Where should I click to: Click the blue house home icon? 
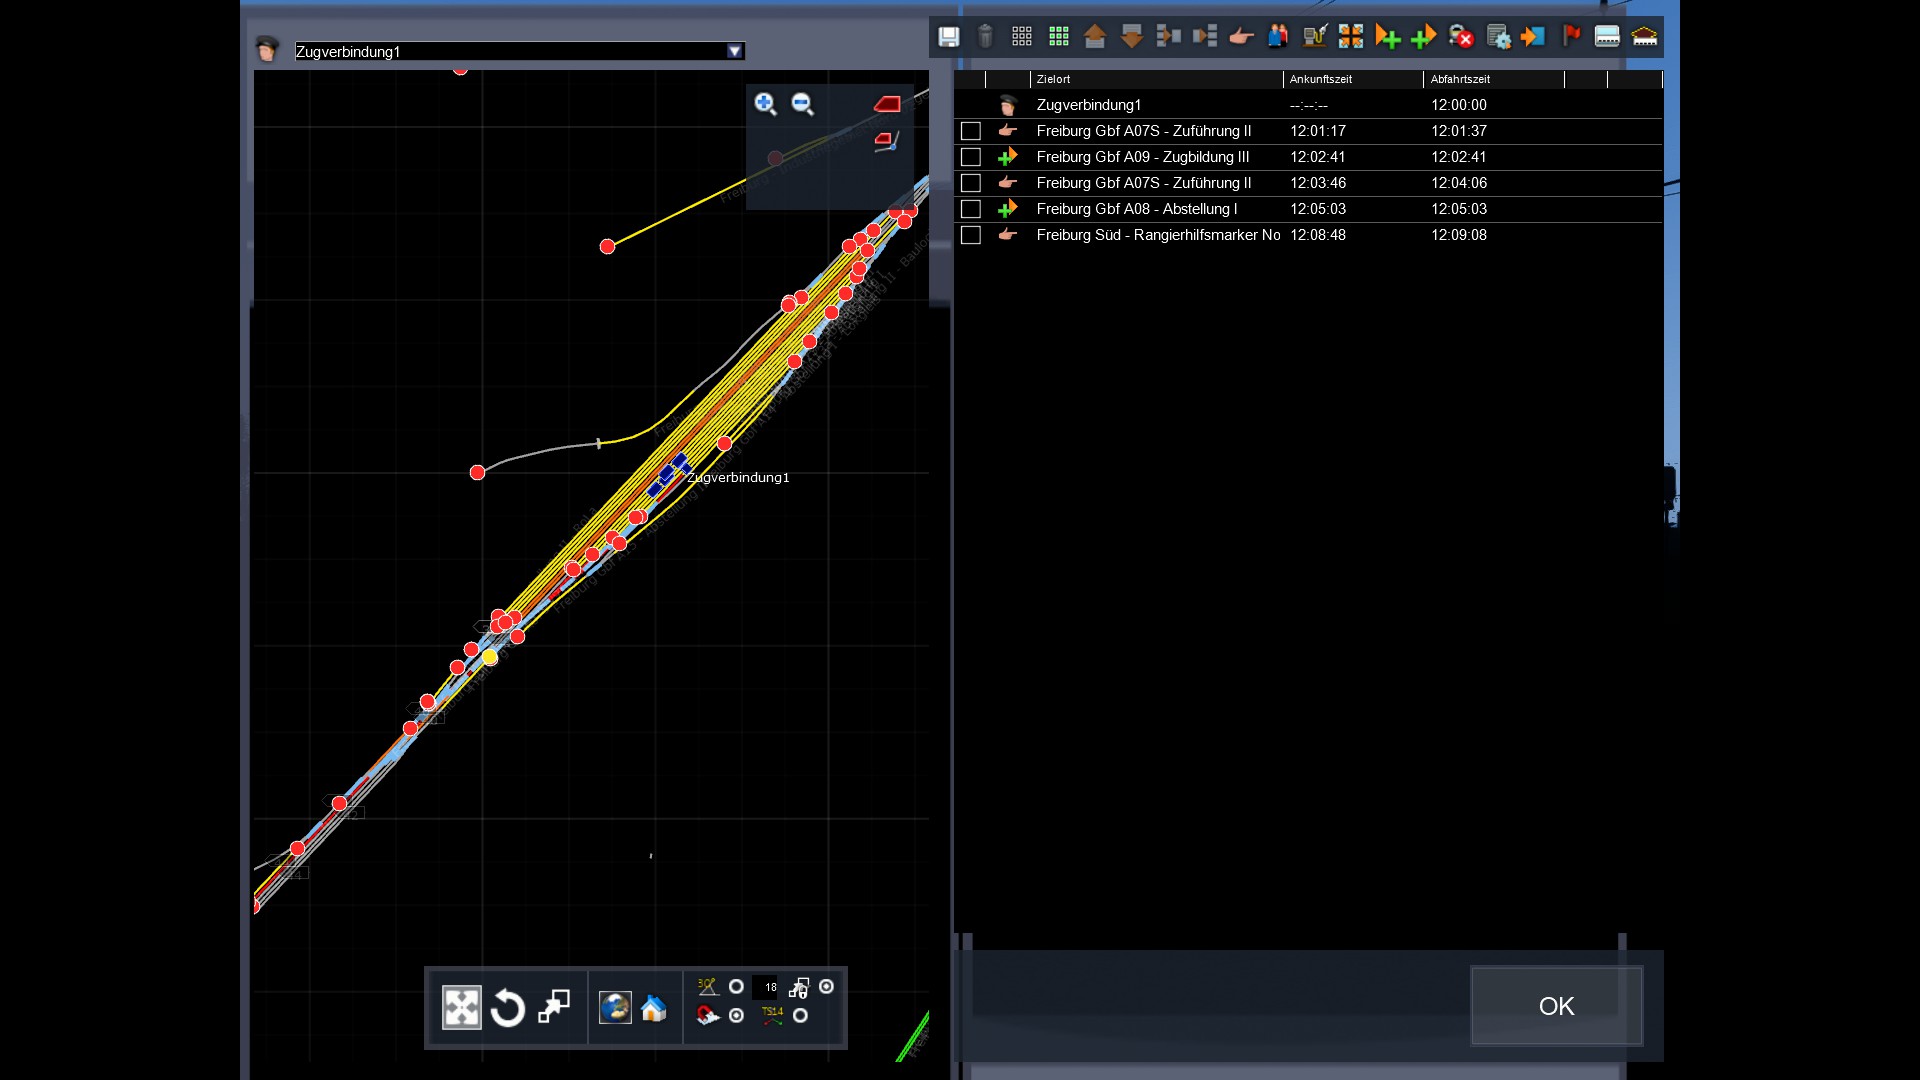click(x=654, y=1008)
